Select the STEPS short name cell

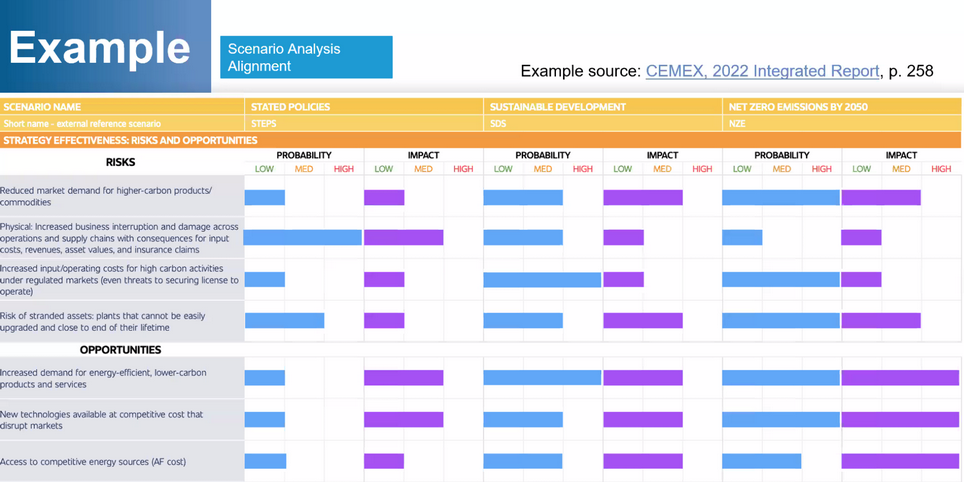(264, 124)
